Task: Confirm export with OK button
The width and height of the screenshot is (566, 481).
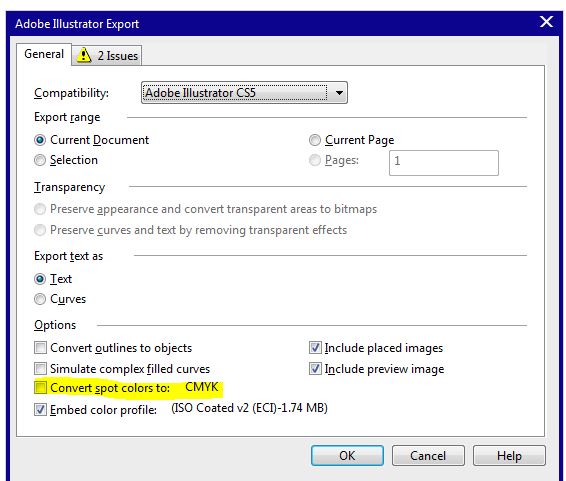Action: point(347,455)
